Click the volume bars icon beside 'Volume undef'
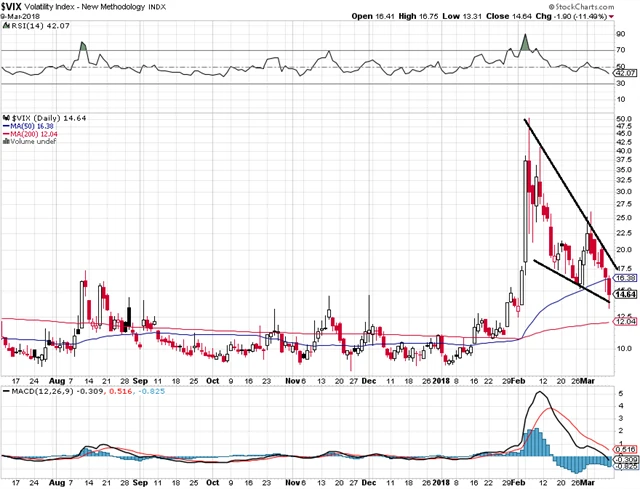This screenshot has width=640, height=489. pos(6,141)
